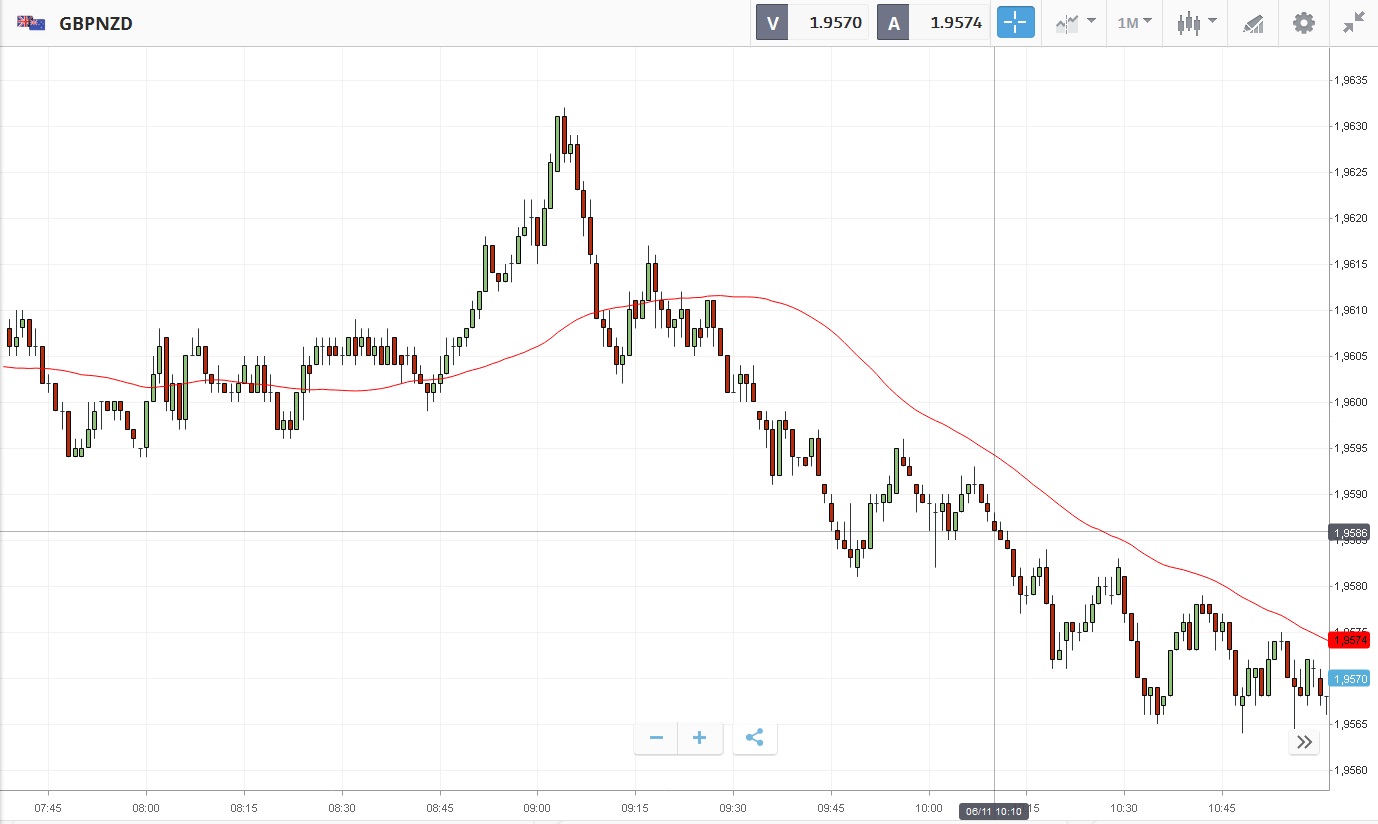The height and width of the screenshot is (824, 1378).
Task: Click the blue 1,9570 price label
Action: coord(1349,678)
